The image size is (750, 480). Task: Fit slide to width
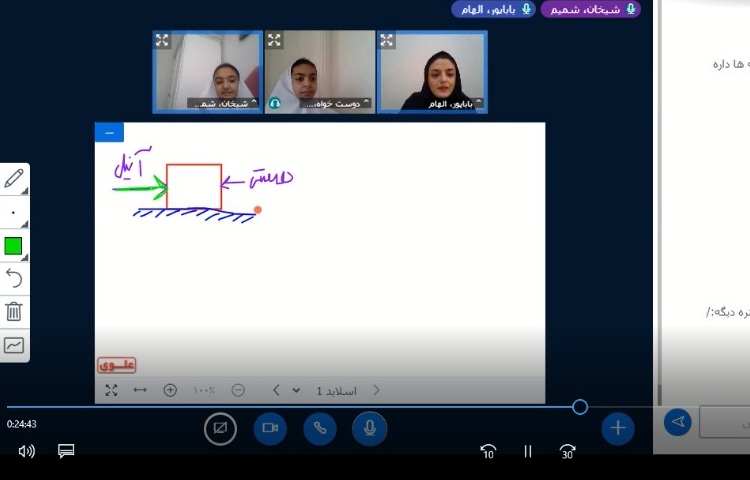pos(140,390)
